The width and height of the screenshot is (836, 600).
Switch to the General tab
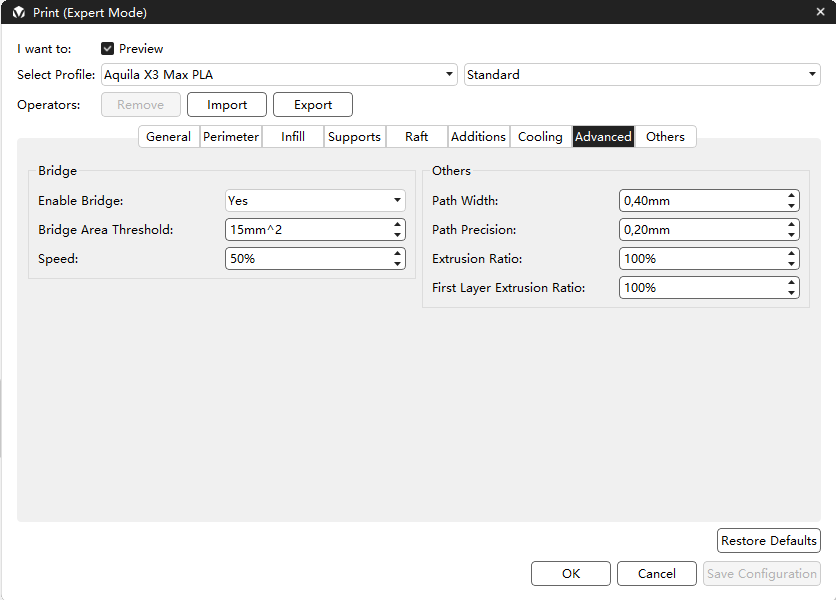tap(168, 137)
